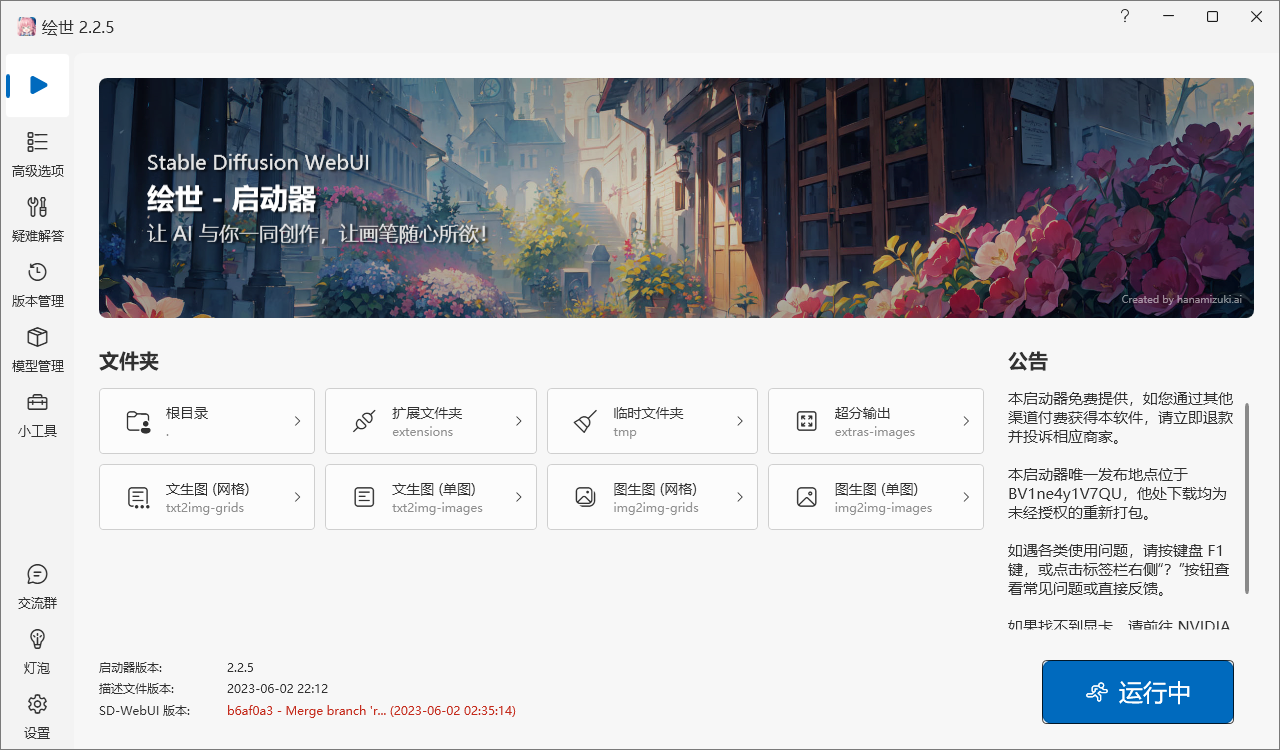Image resolution: width=1280 pixels, height=750 pixels.
Task: Open the launch page via play icon
Action: tap(38, 85)
